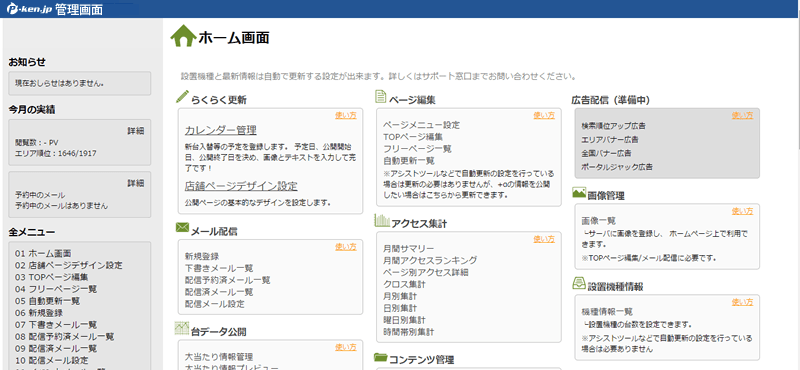Open 配信メール設定 under メール配信 section
This screenshot has width=800, height=370.
coord(214,304)
